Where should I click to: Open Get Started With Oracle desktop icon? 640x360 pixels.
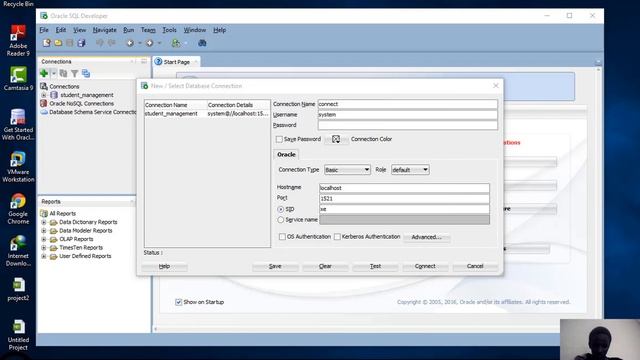click(x=18, y=124)
